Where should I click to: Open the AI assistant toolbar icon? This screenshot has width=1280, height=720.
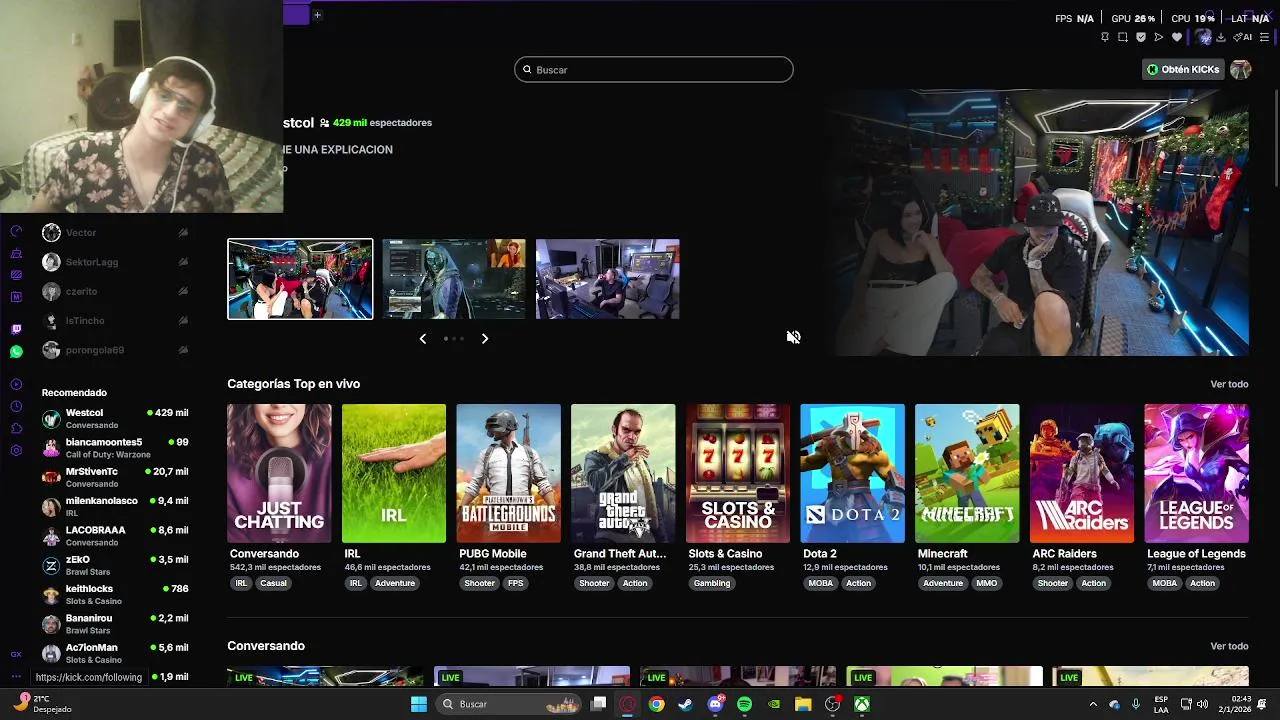1243,37
